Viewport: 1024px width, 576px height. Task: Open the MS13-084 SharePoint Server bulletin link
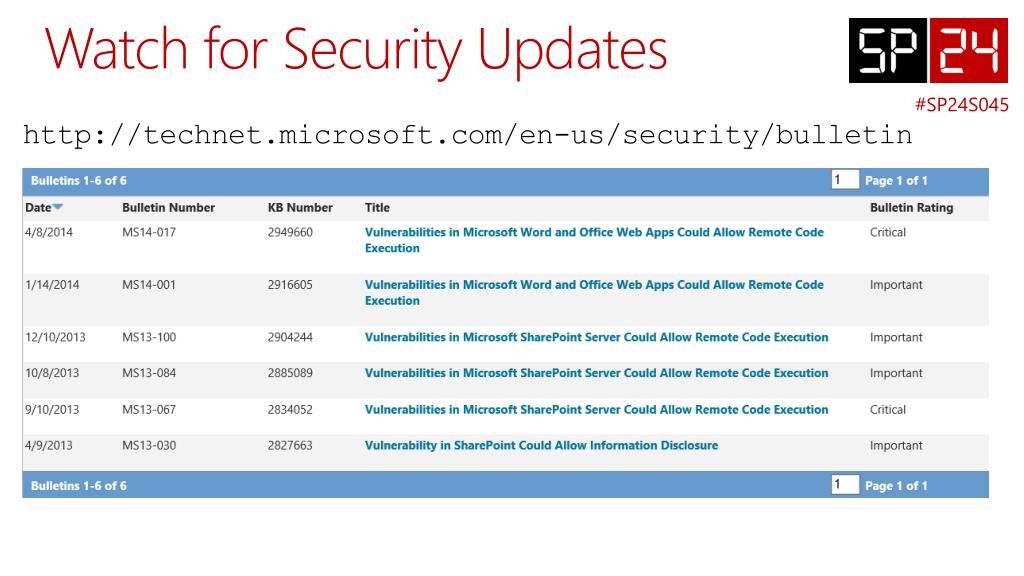[x=596, y=373]
